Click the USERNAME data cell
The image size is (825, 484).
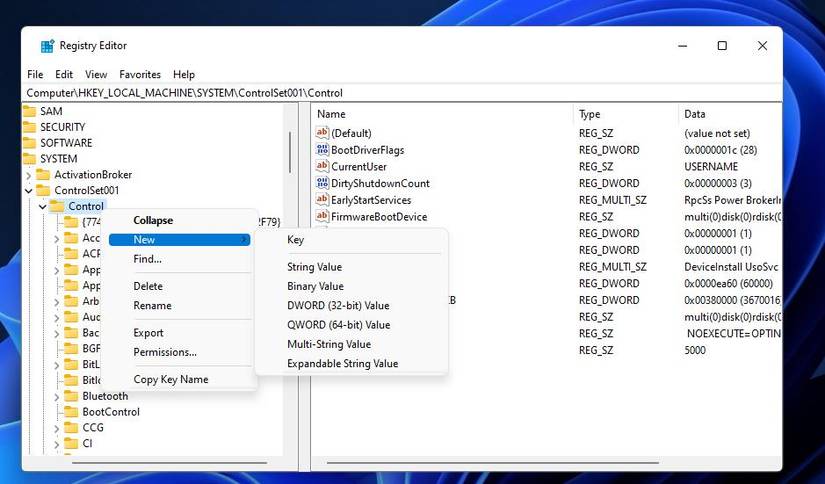tap(711, 167)
